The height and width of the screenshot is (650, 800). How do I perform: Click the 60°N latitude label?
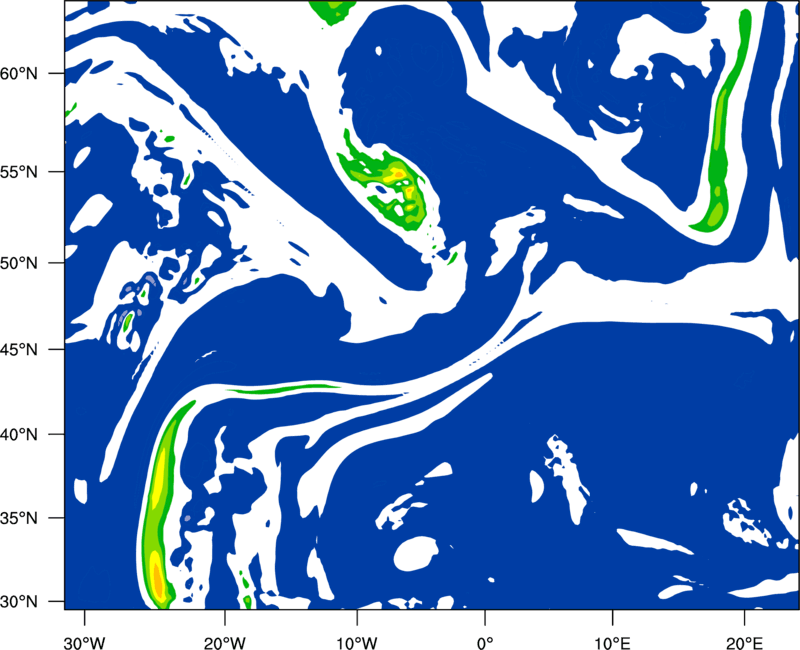[19, 74]
